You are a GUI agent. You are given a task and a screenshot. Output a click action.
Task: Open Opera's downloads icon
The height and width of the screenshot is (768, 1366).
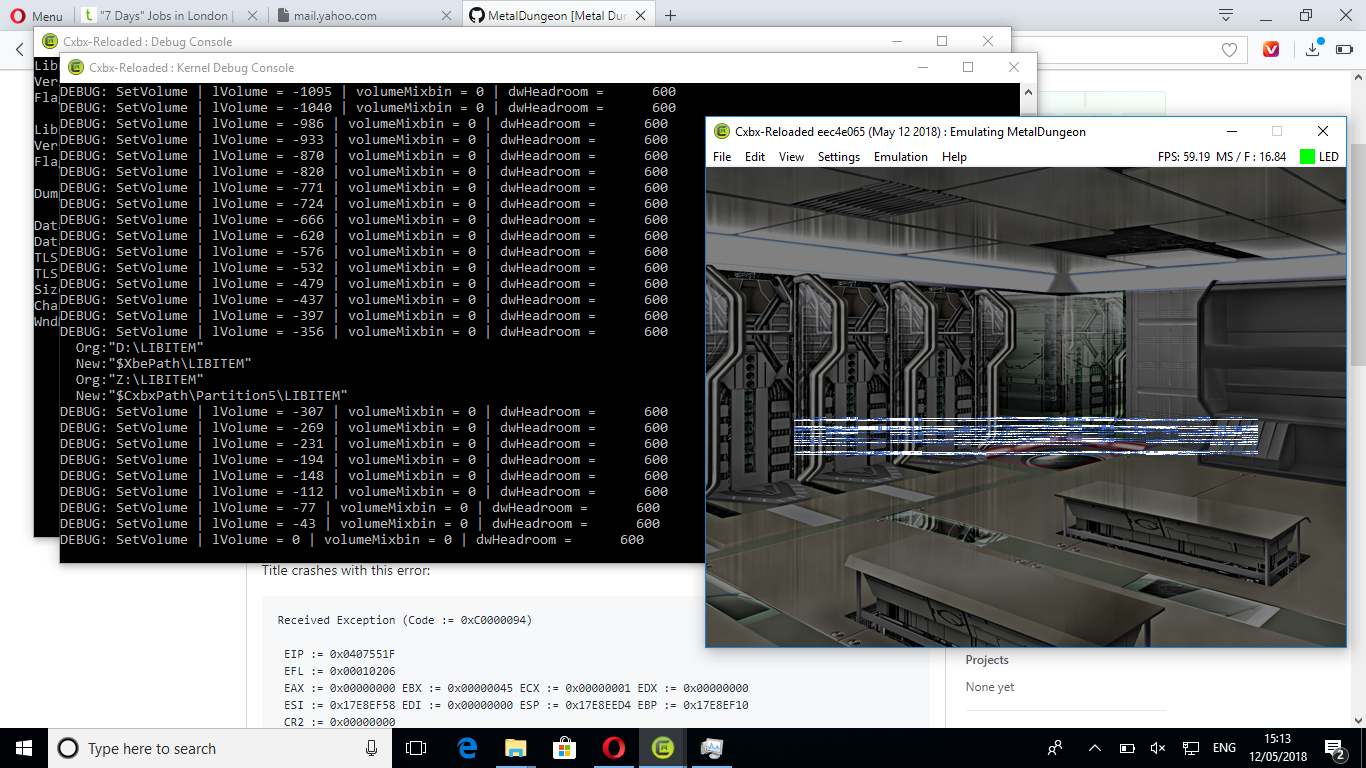click(1313, 48)
